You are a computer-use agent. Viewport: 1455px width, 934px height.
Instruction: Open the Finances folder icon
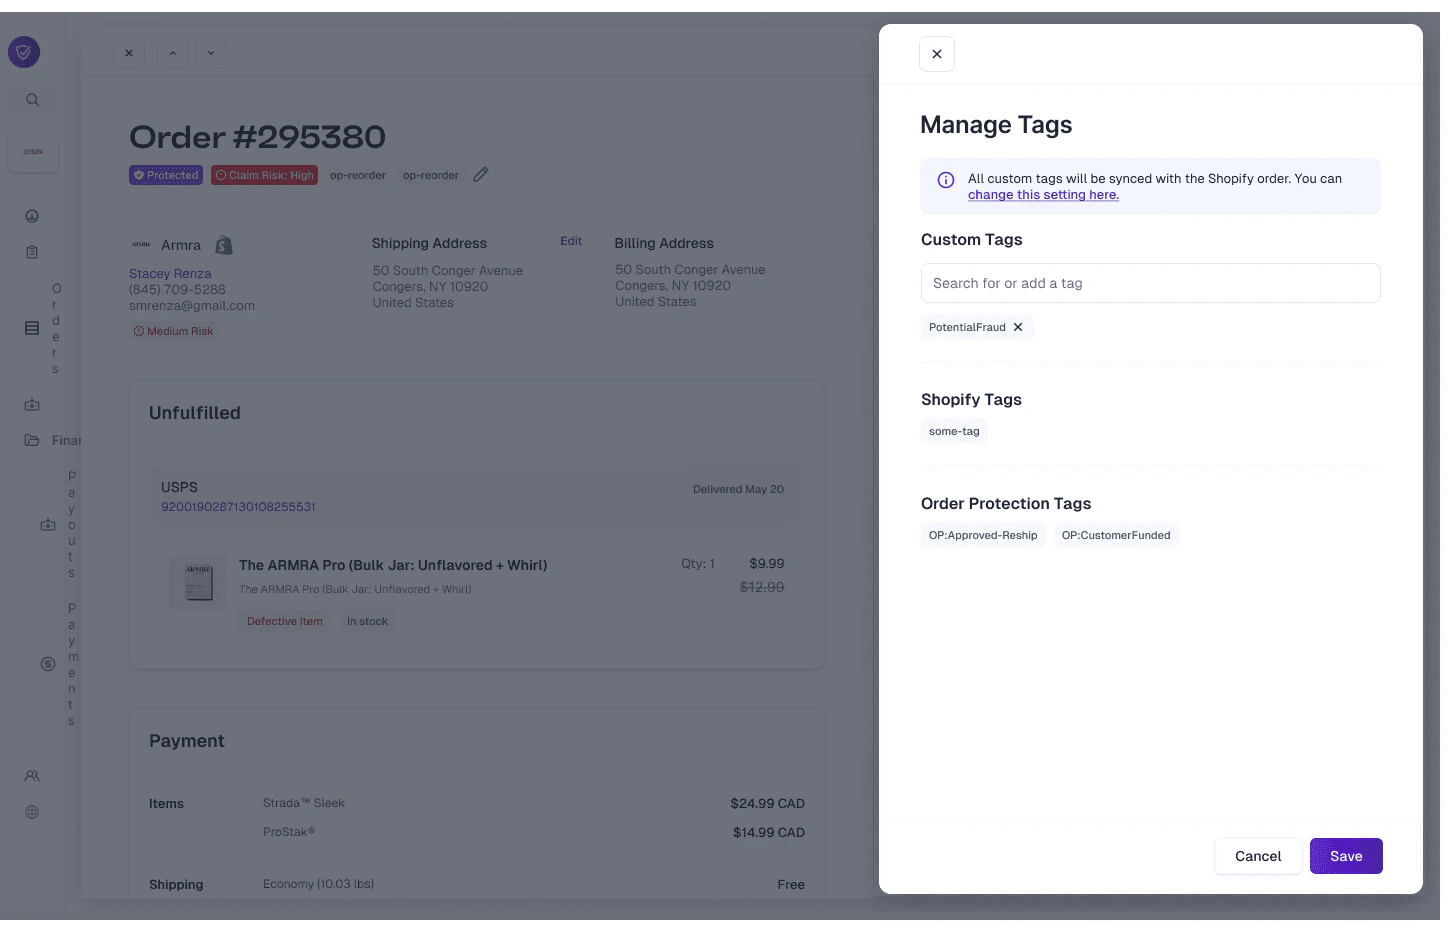(31, 439)
